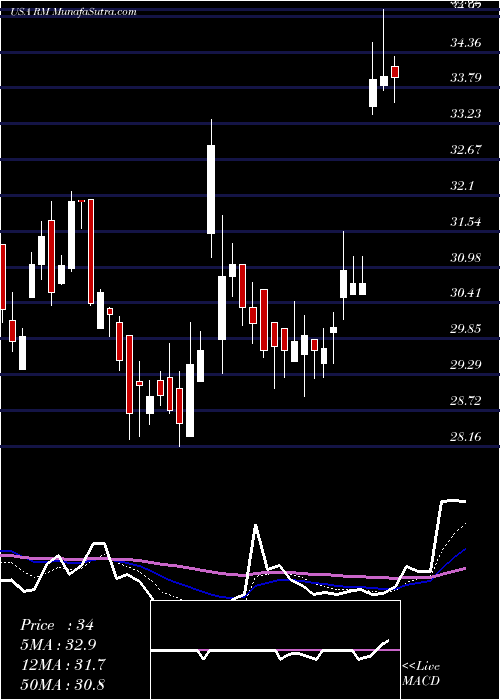
Task: Click the <<Live MACD label
Action: pyautogui.click(x=421, y=673)
